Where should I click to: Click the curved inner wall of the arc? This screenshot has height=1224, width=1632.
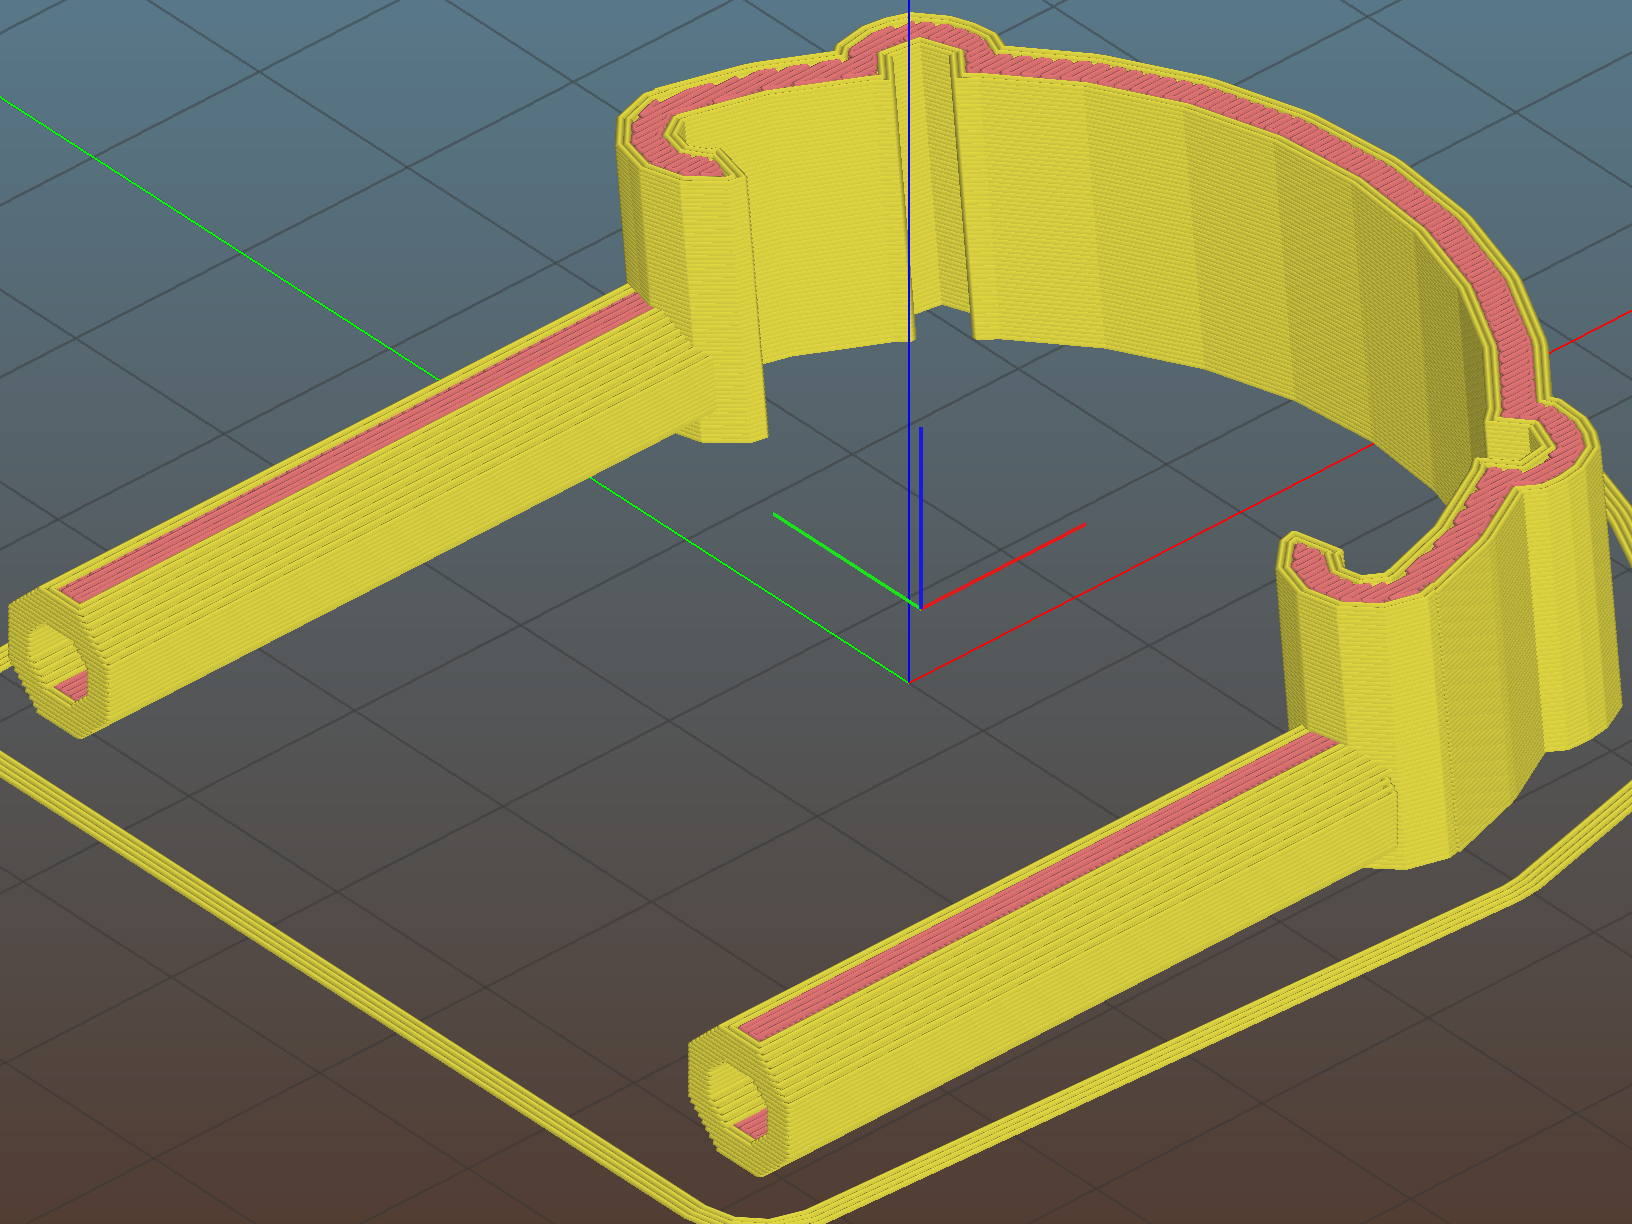tap(1150, 230)
